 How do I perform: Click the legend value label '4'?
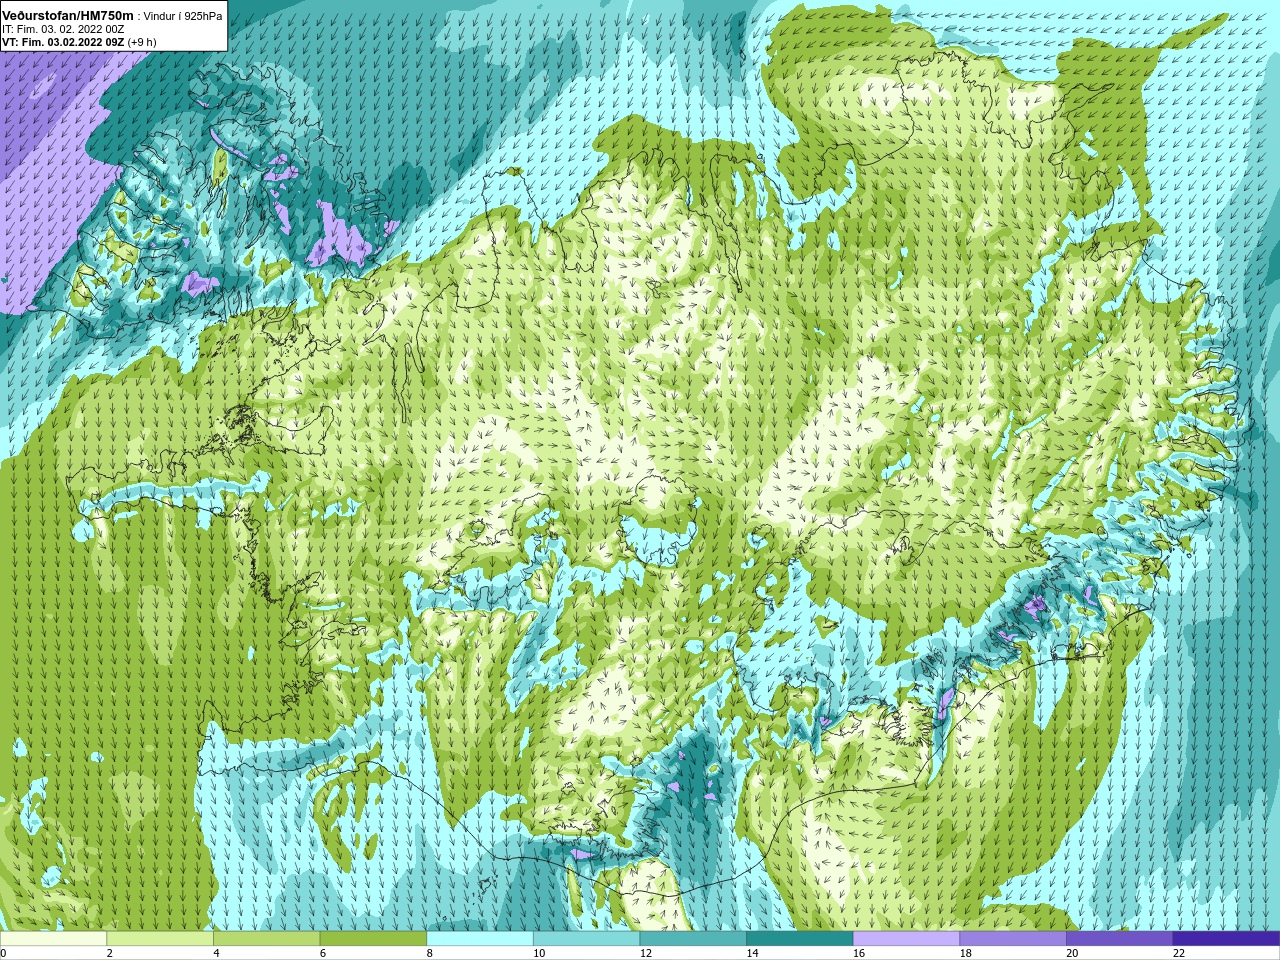[216, 953]
